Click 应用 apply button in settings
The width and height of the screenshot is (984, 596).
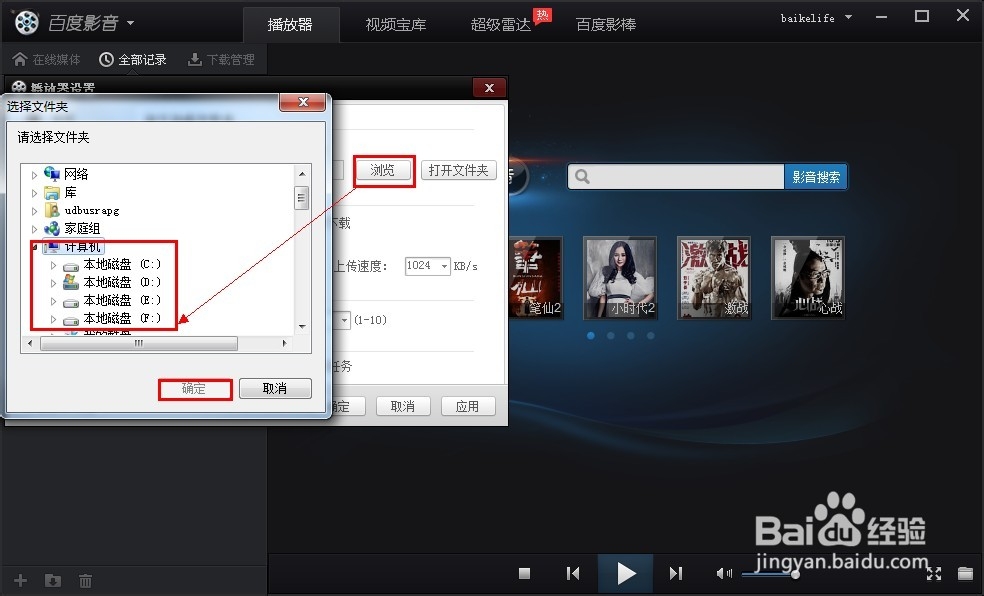point(468,407)
